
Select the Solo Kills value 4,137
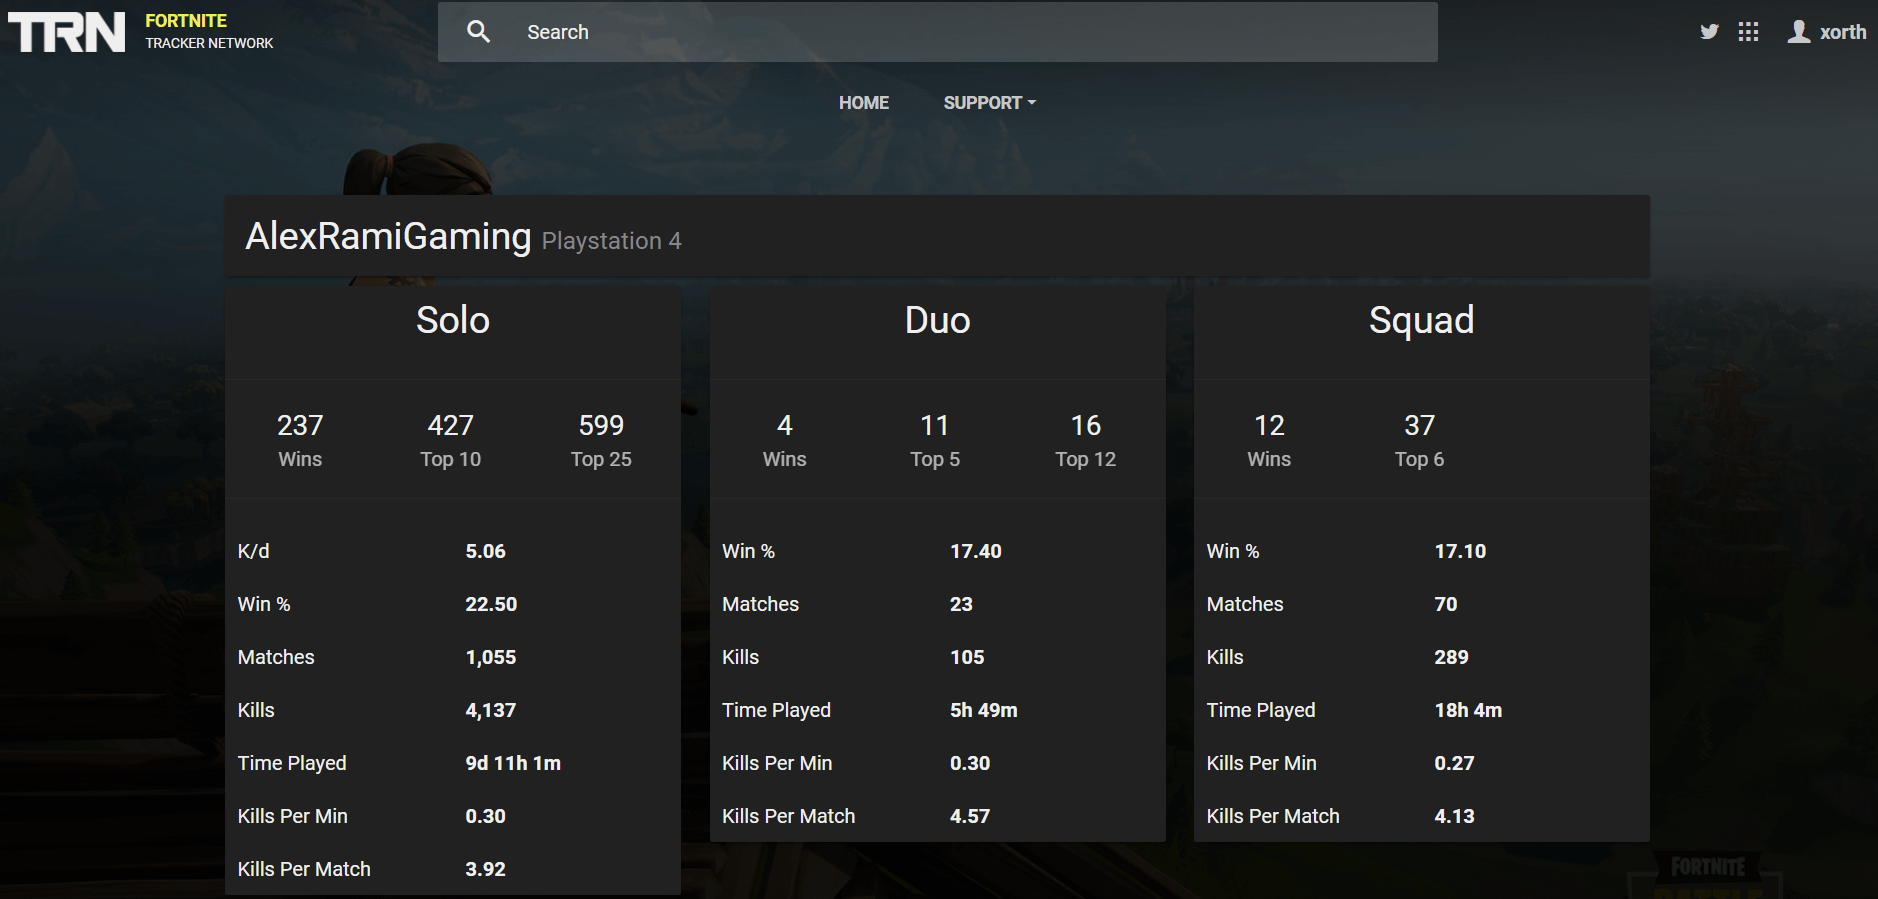[491, 710]
